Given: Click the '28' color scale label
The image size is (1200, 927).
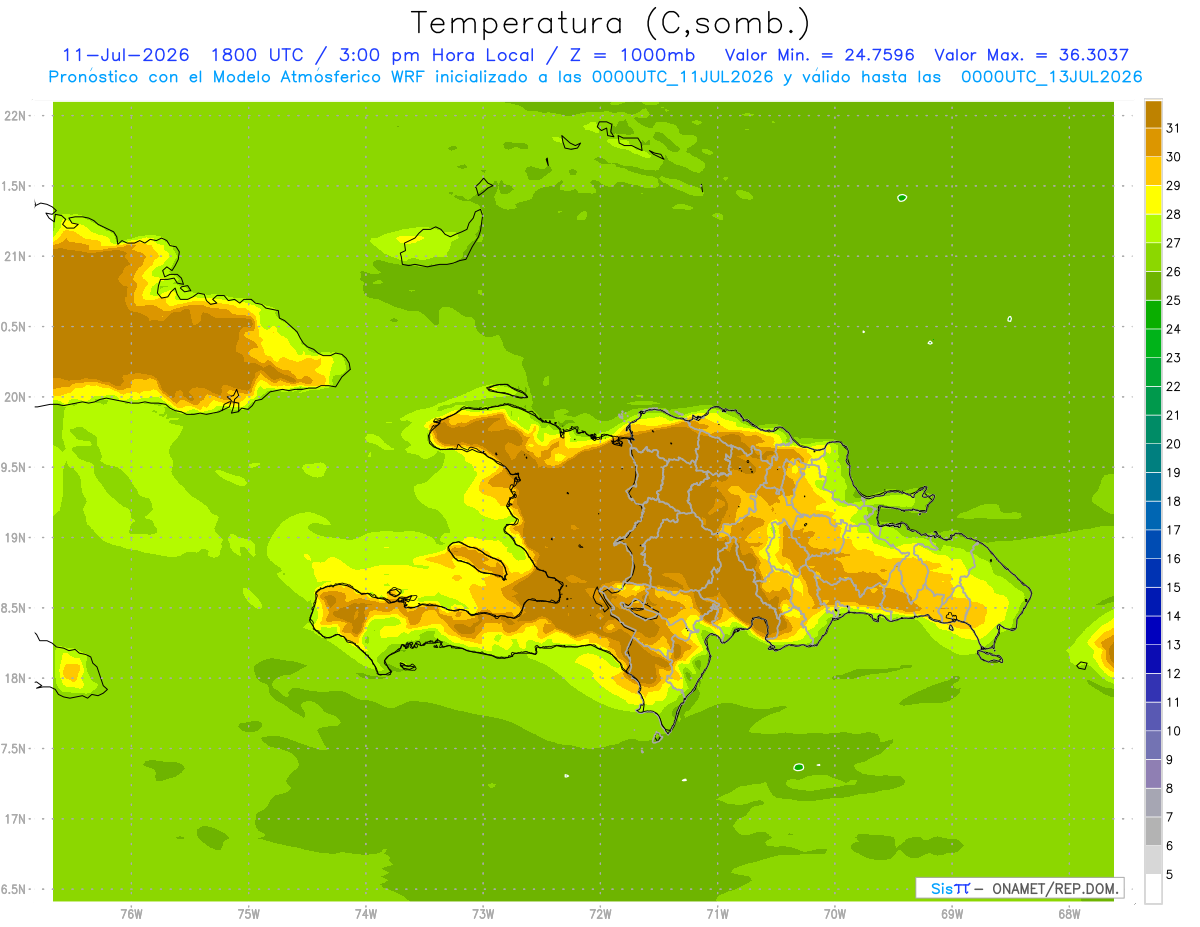Looking at the screenshot, I should click(1174, 214).
